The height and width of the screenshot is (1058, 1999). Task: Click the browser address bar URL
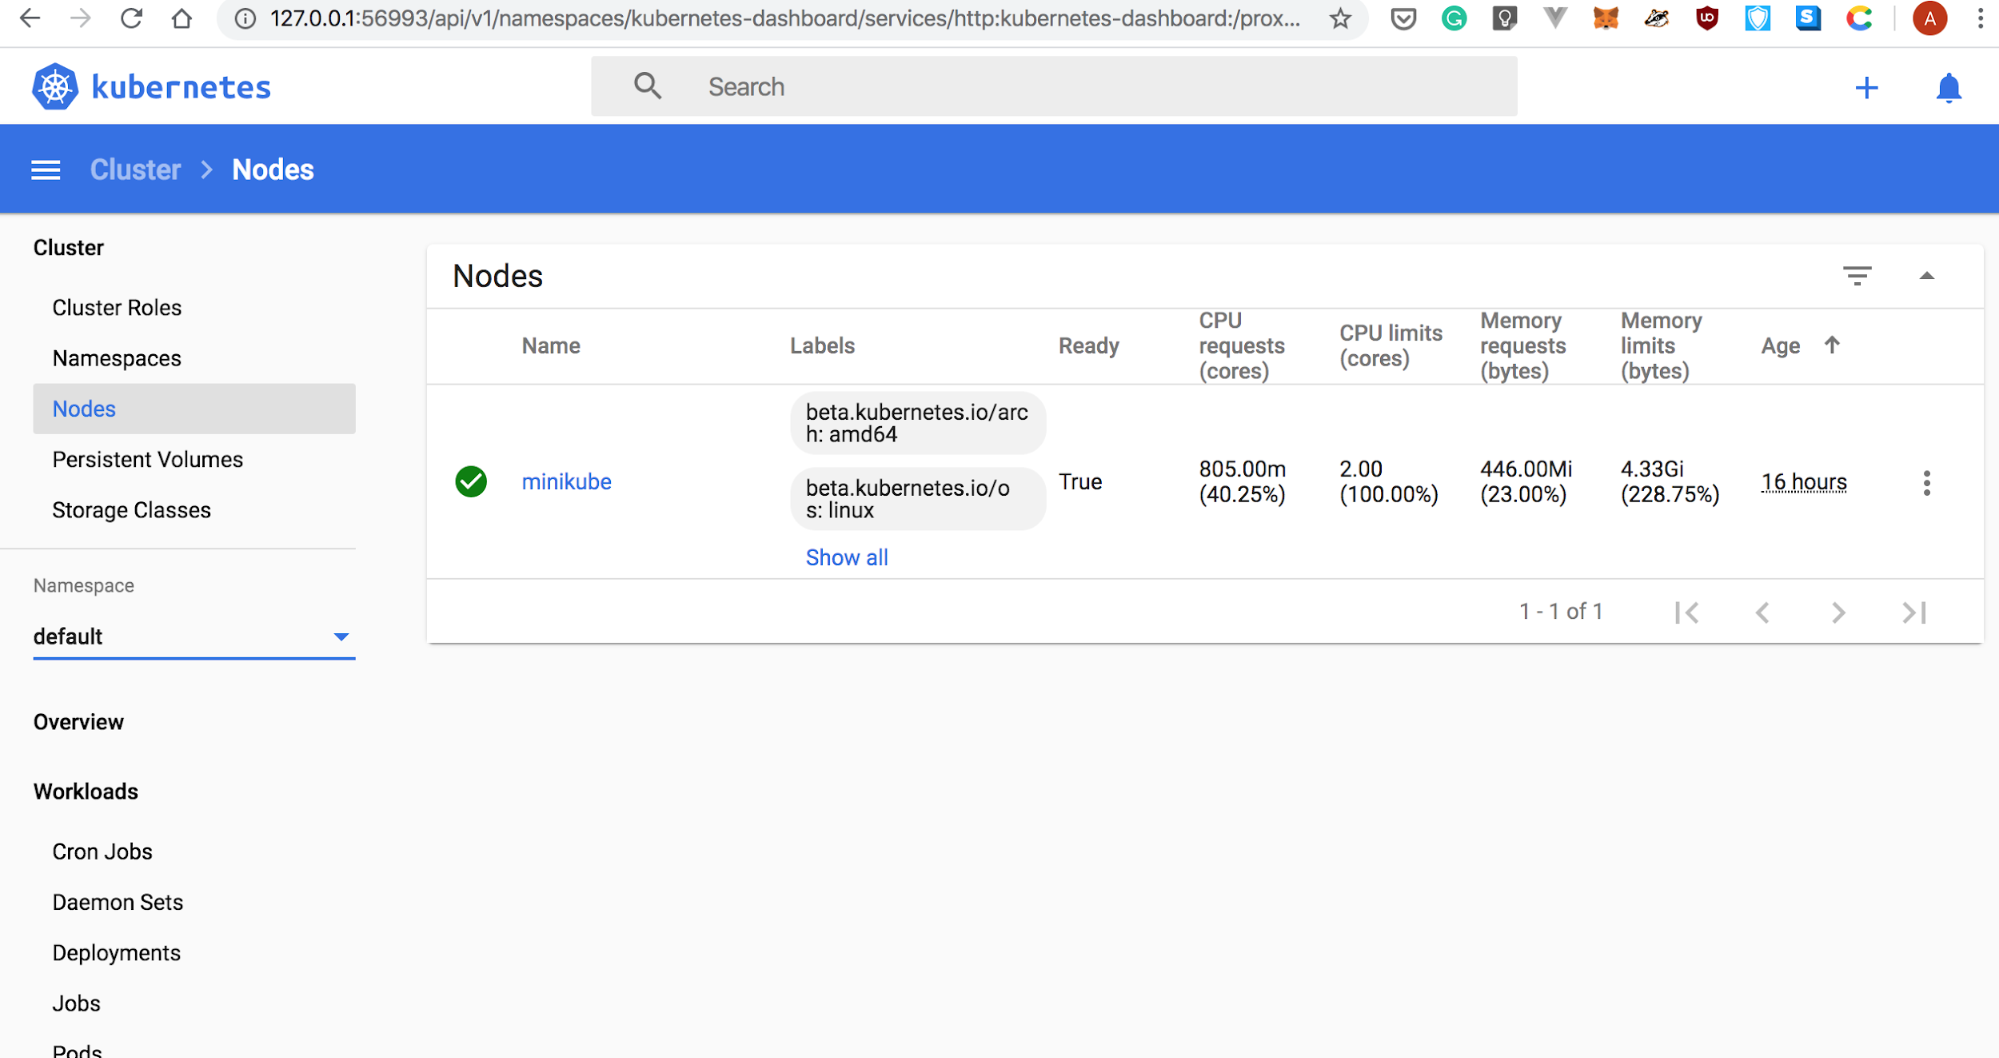coord(785,18)
